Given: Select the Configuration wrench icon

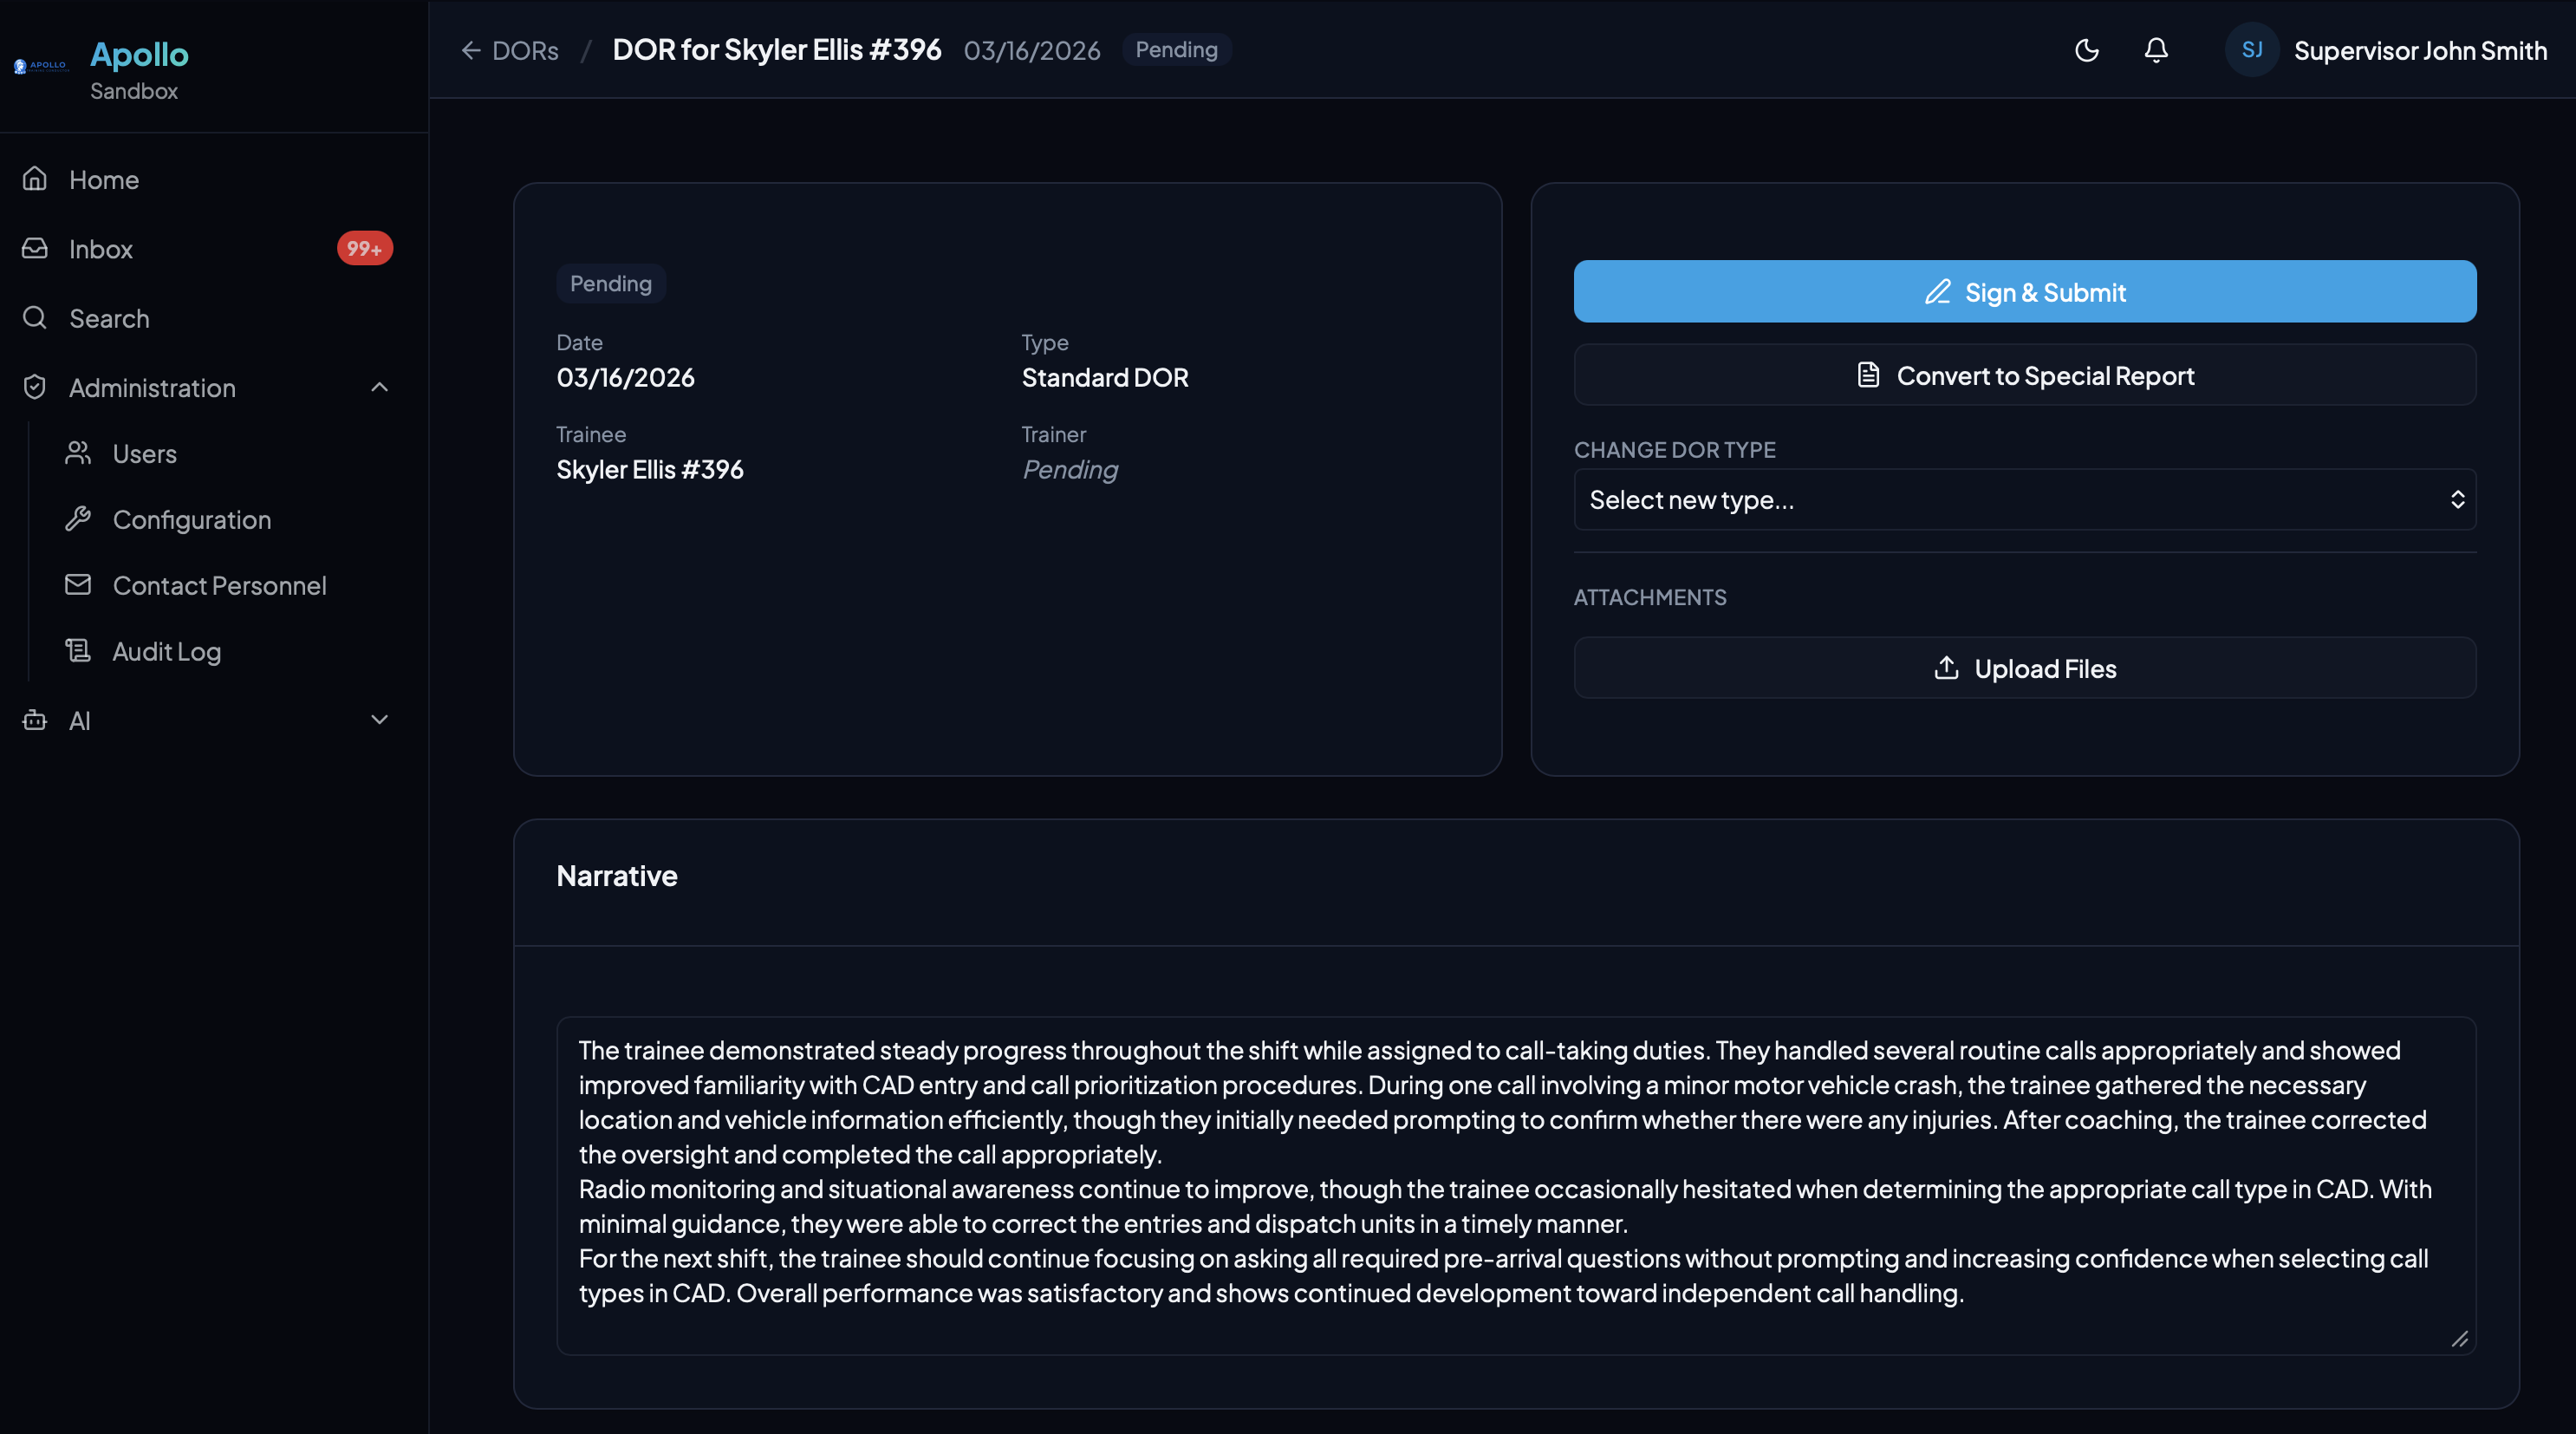Looking at the screenshot, I should (80, 518).
